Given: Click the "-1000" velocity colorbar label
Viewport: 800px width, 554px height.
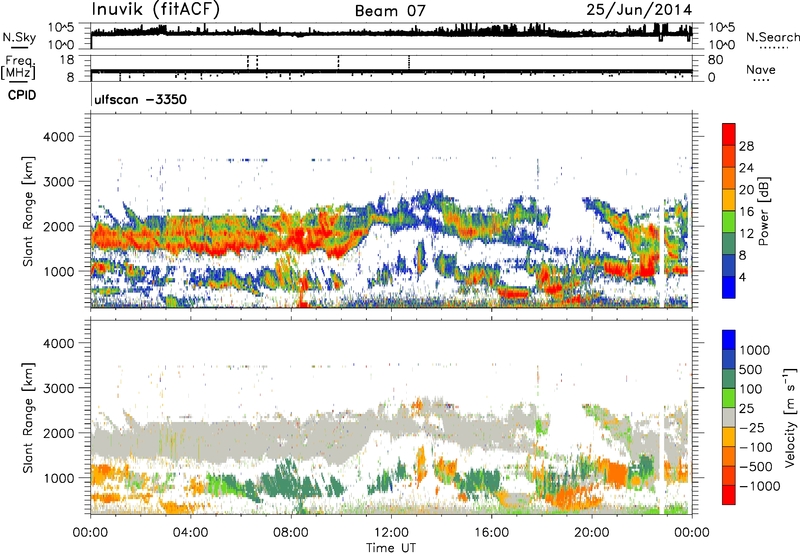Looking at the screenshot, I should [x=760, y=486].
